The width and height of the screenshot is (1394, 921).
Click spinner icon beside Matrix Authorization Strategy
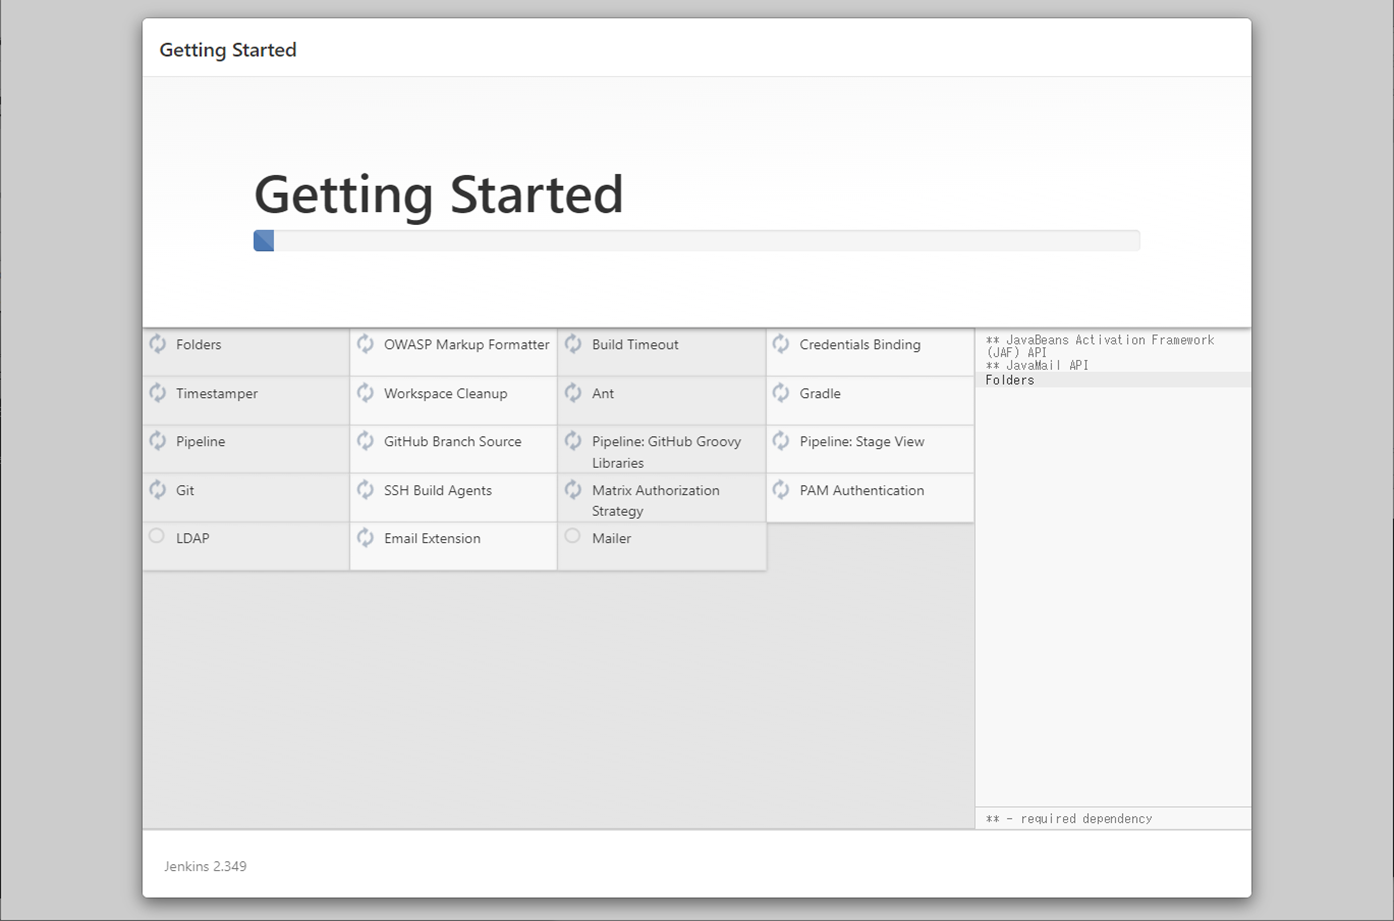[574, 490]
